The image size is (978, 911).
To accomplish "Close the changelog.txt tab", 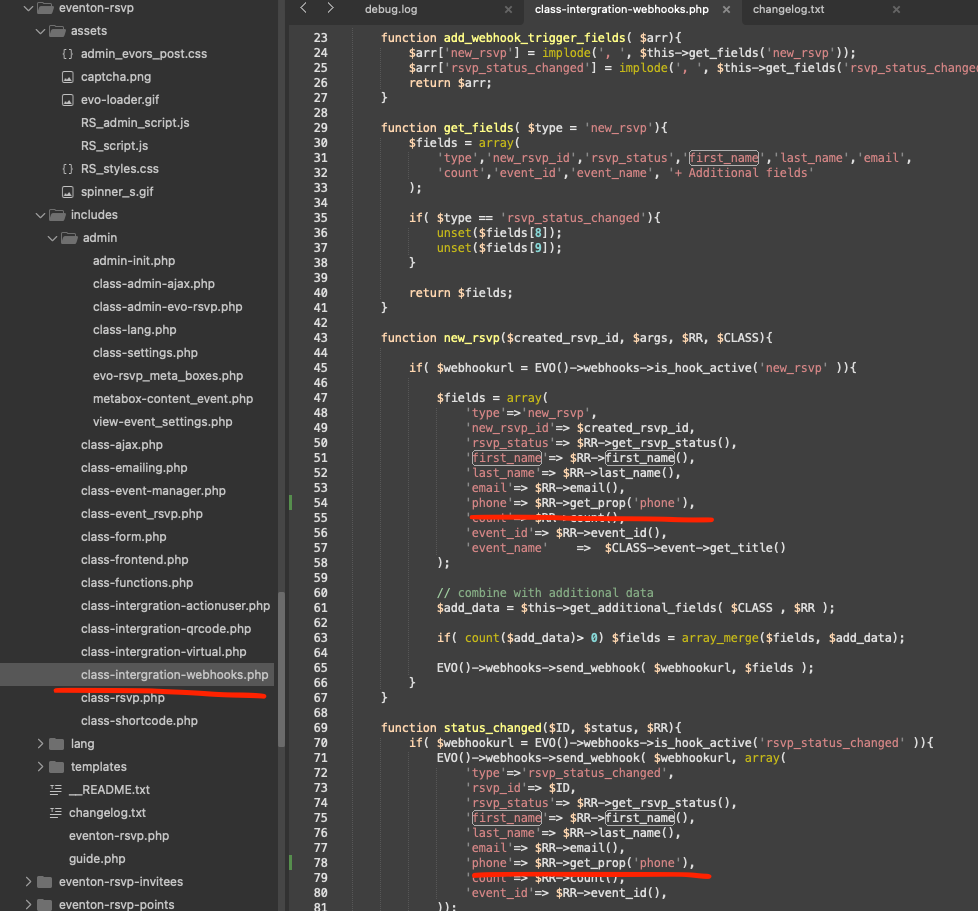I will click(896, 10).
